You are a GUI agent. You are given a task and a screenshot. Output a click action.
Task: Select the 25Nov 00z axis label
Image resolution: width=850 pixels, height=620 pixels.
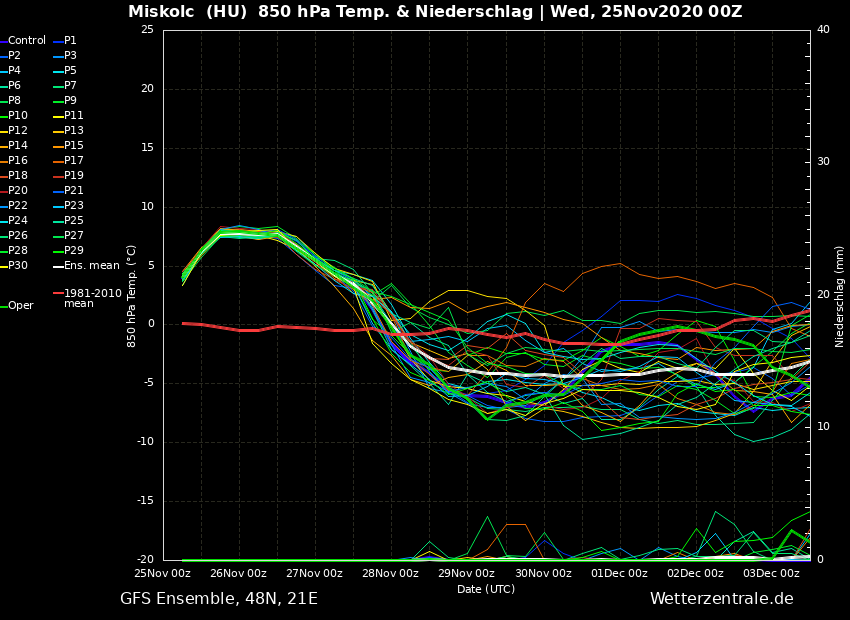[x=162, y=574]
